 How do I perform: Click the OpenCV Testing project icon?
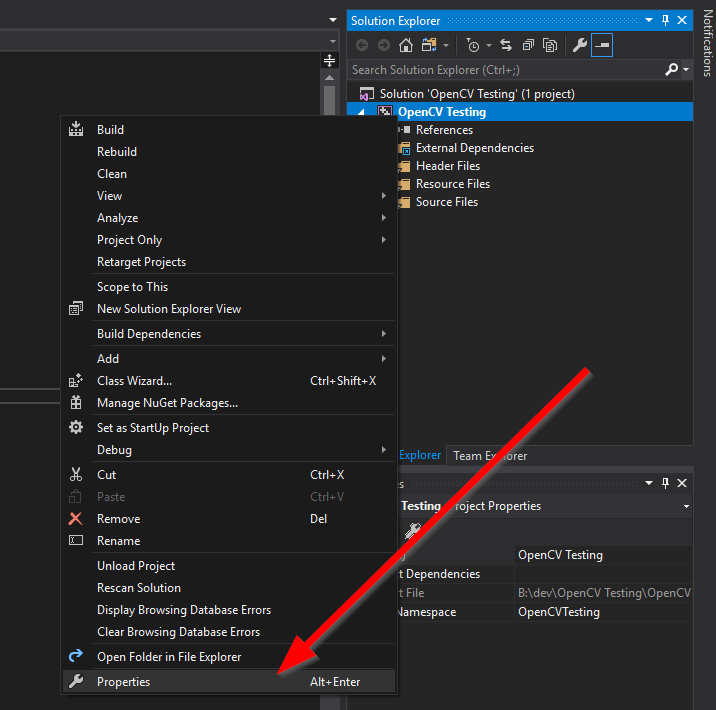click(x=384, y=112)
